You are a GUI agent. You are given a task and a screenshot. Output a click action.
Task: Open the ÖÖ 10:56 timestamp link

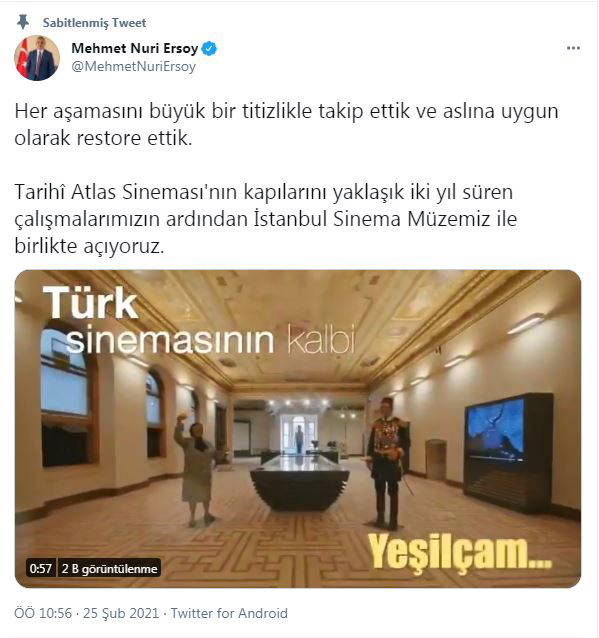(x=43, y=613)
